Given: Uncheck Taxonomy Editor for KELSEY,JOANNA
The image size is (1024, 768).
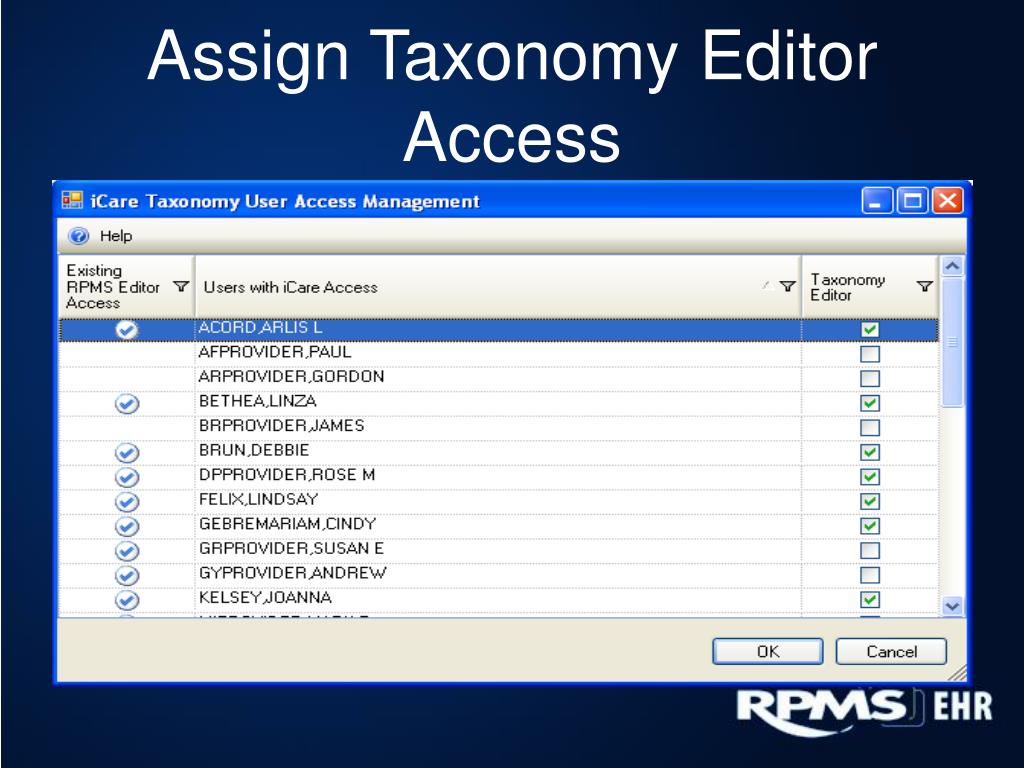Looking at the screenshot, I should point(869,600).
